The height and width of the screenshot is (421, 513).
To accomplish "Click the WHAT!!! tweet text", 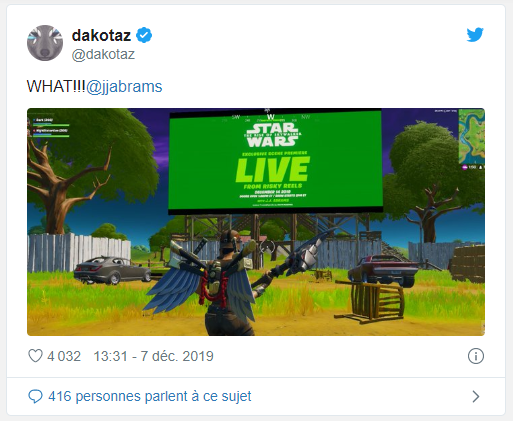I will [56, 86].
